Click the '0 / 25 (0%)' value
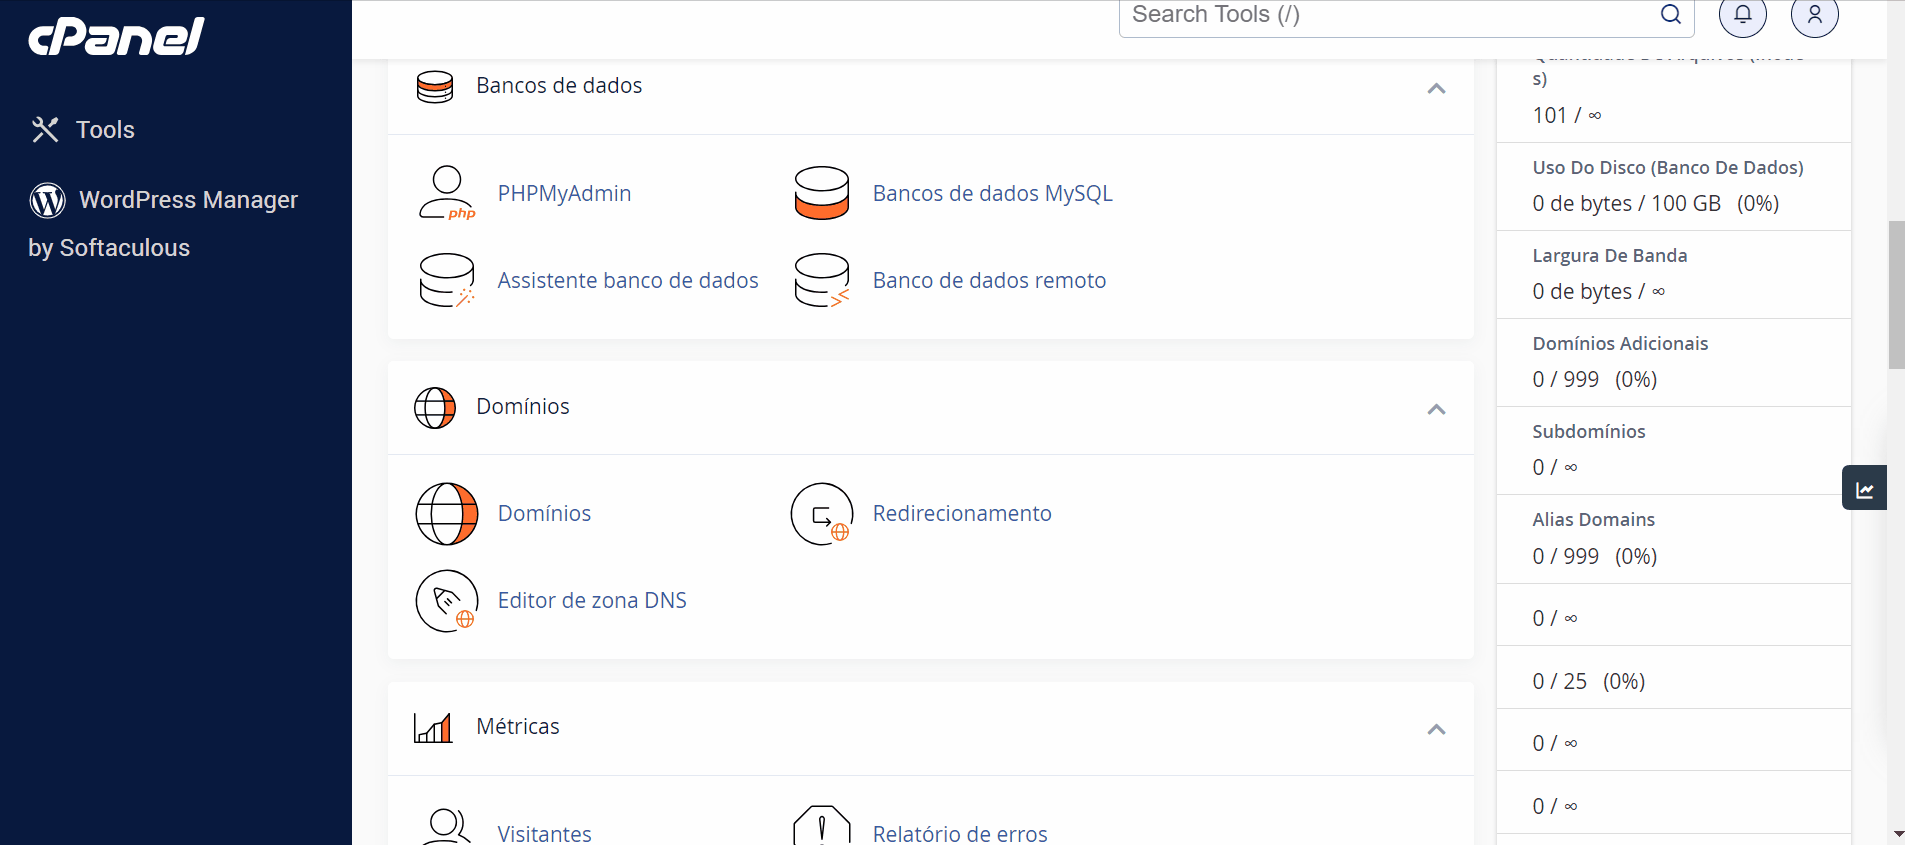The image size is (1905, 845). (1588, 682)
